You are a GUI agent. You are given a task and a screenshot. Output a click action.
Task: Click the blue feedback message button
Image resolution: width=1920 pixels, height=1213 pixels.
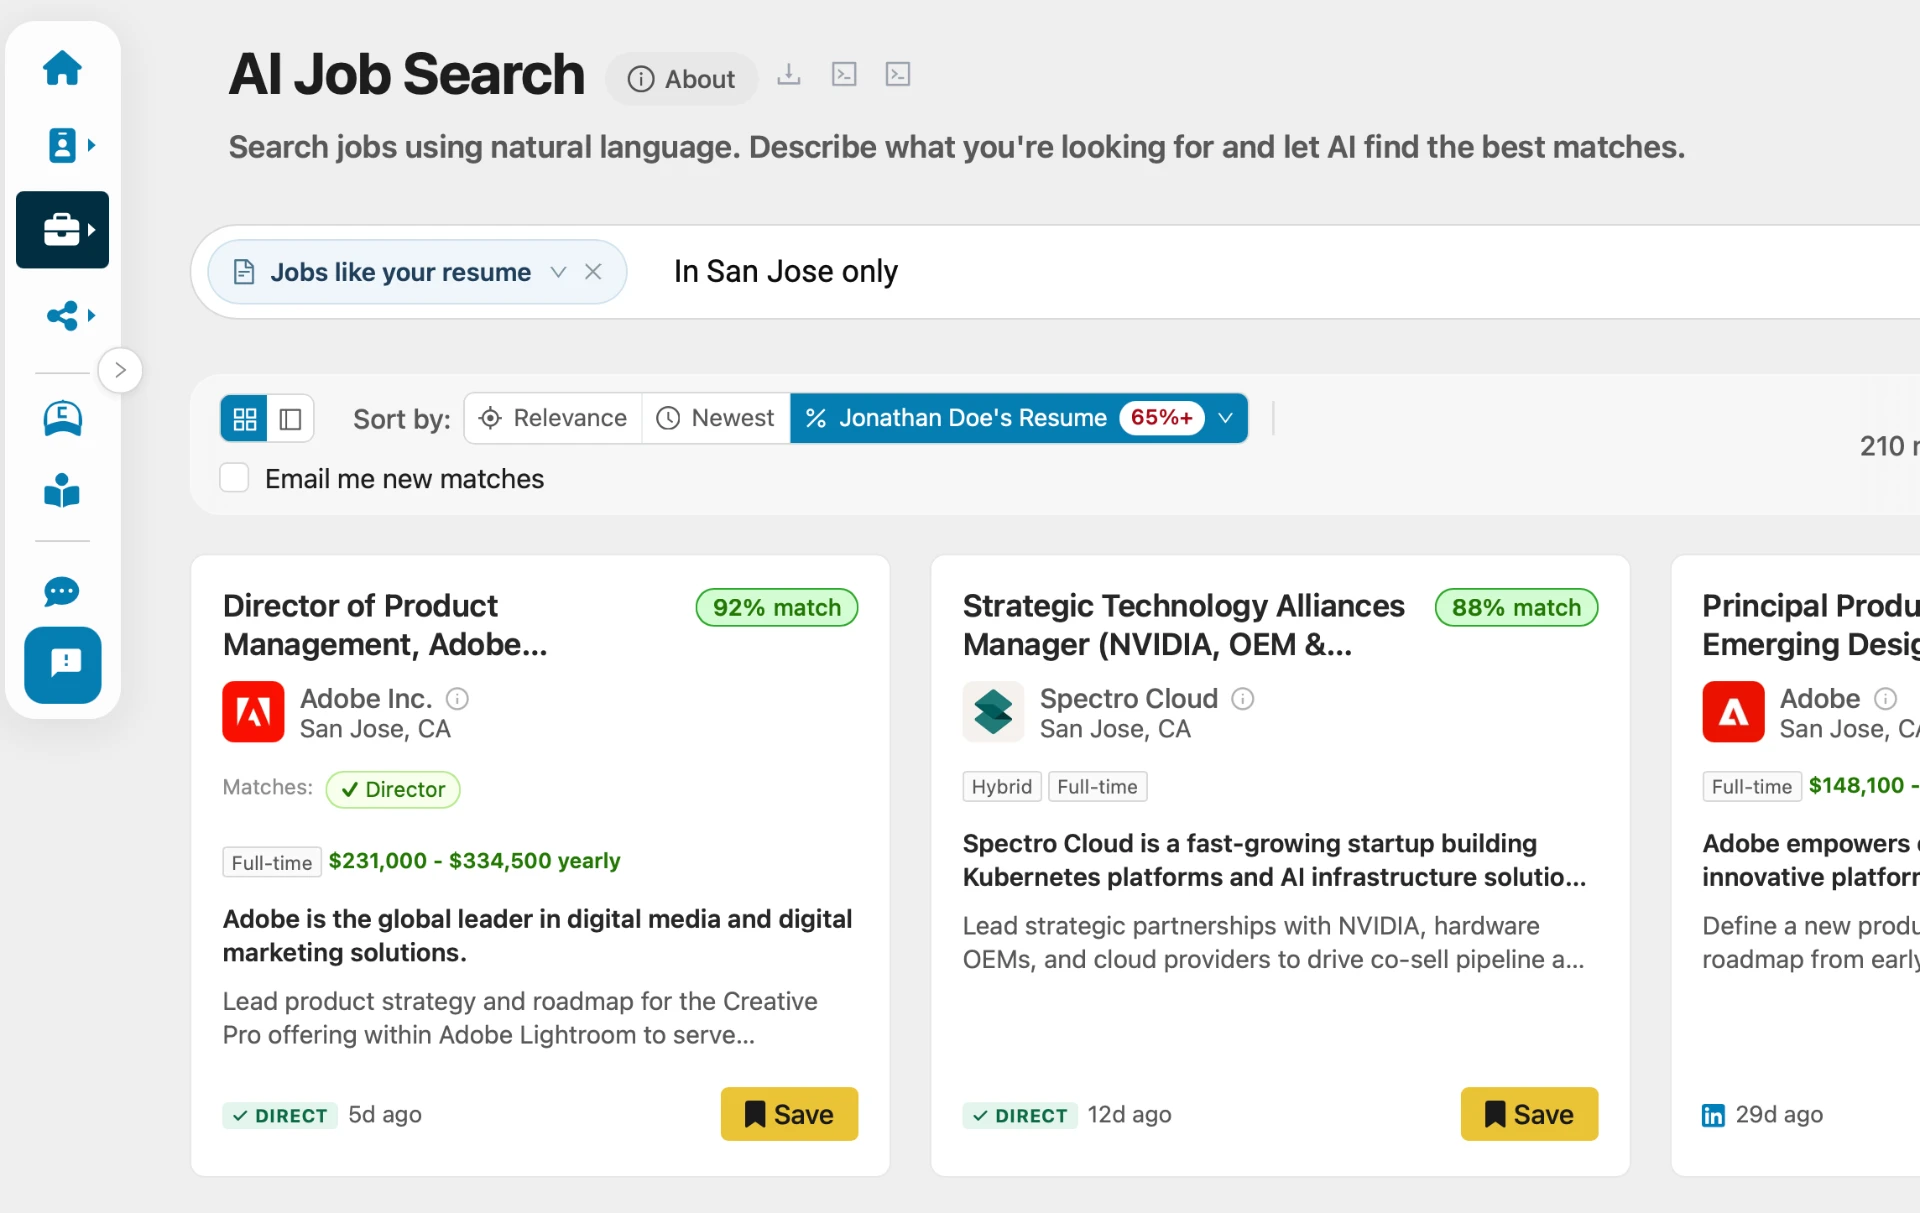tap(62, 665)
